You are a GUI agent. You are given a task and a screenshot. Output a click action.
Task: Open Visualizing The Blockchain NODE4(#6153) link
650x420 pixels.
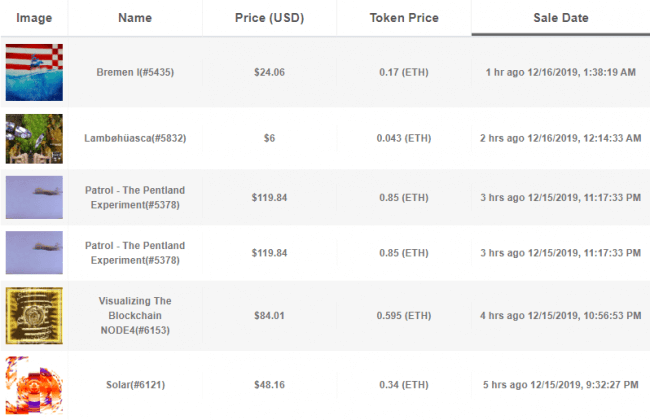coord(135,316)
